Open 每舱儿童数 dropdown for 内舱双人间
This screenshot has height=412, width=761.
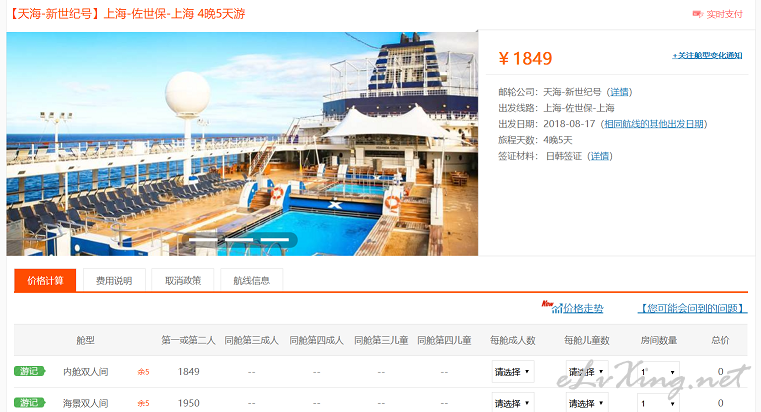(x=587, y=372)
